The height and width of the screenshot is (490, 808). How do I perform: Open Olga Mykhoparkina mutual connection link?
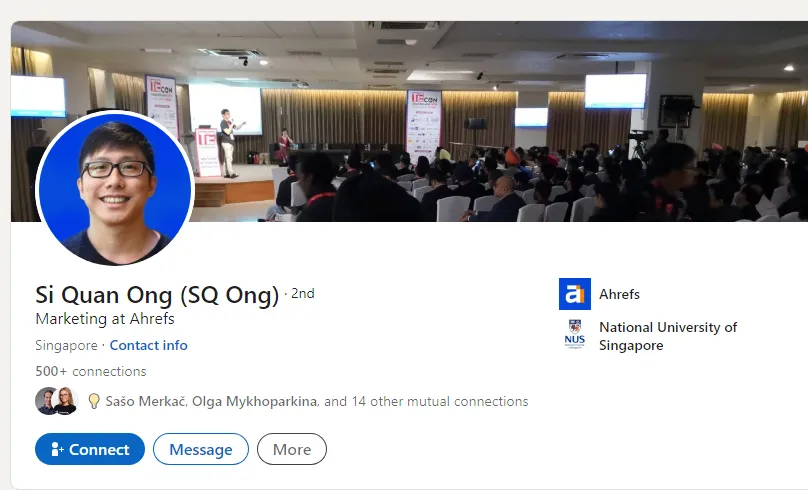pos(255,401)
